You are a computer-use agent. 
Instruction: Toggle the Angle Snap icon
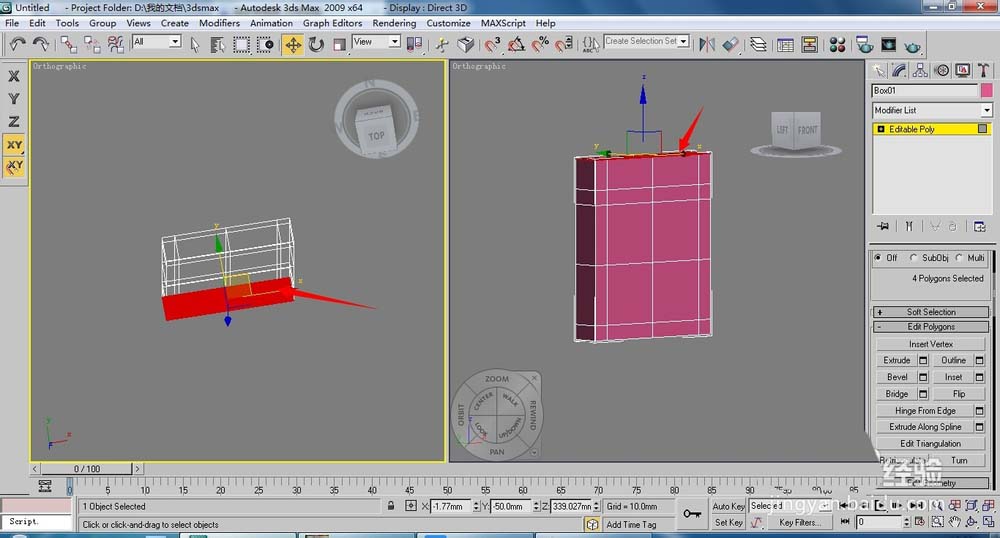[516, 44]
